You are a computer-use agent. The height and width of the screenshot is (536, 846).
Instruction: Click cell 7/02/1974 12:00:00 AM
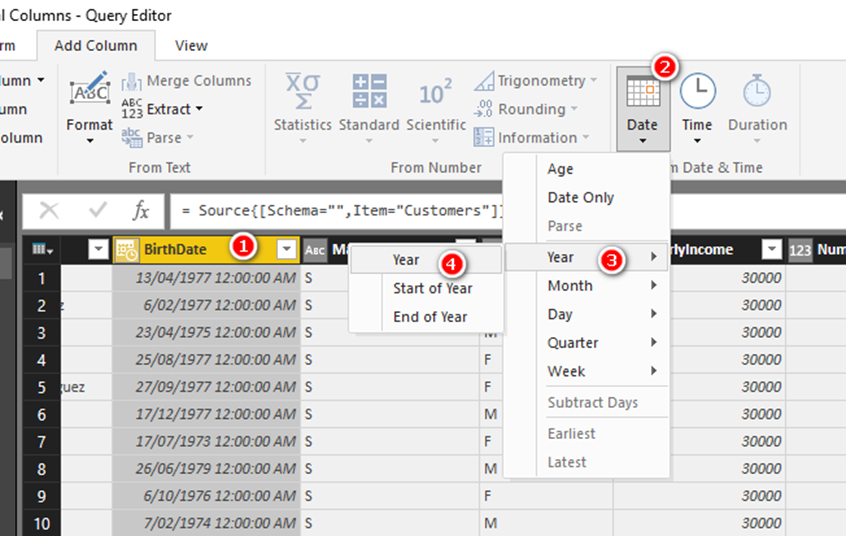(206, 524)
